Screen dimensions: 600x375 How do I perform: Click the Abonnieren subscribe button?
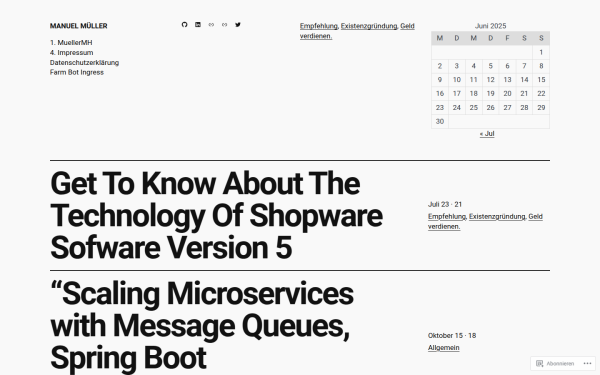point(555,364)
